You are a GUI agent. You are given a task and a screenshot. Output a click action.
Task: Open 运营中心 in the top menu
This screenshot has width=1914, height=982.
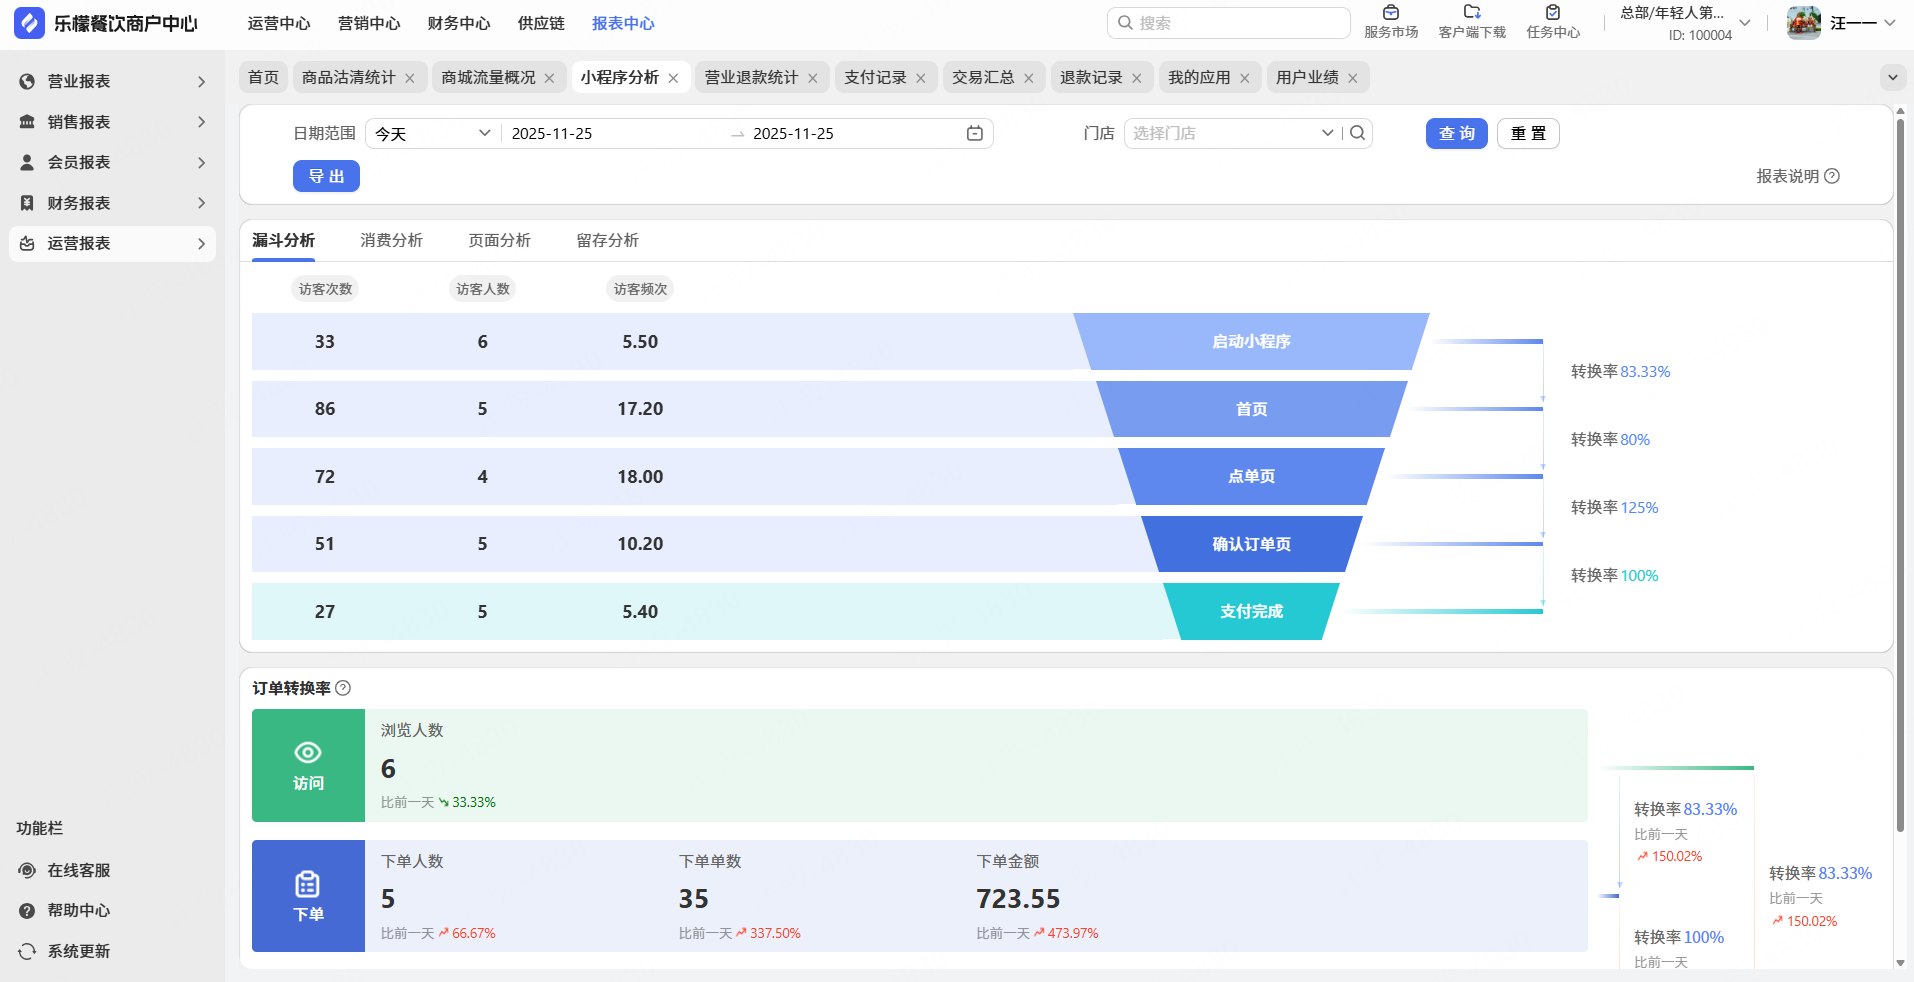[x=279, y=23]
